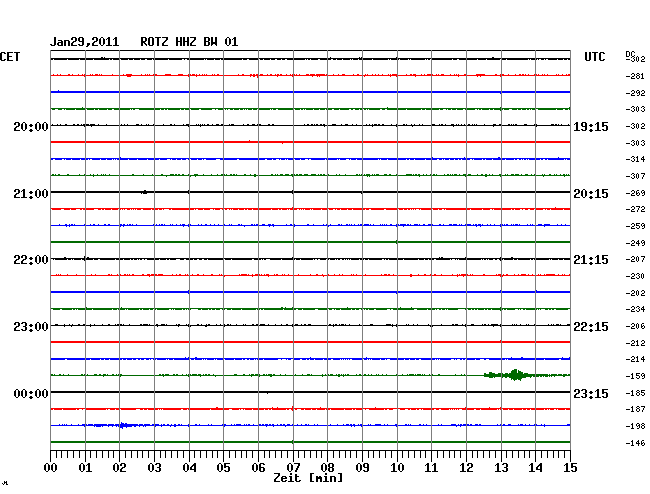Click the DC offset value -212
The image size is (650, 494).
click(x=635, y=343)
